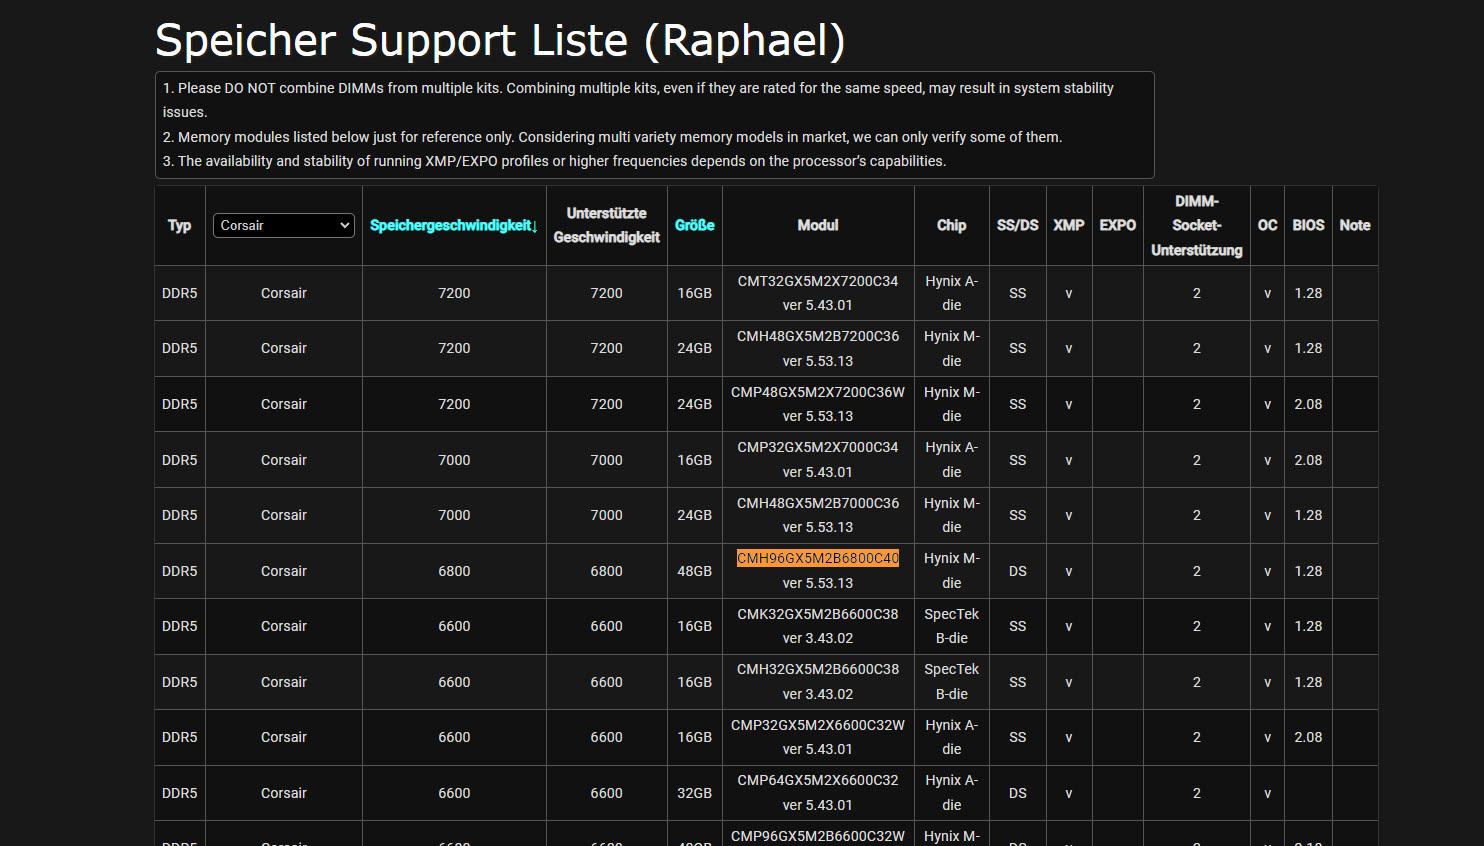Click the Chip column header
The width and height of the screenshot is (1484, 846).
[951, 226]
